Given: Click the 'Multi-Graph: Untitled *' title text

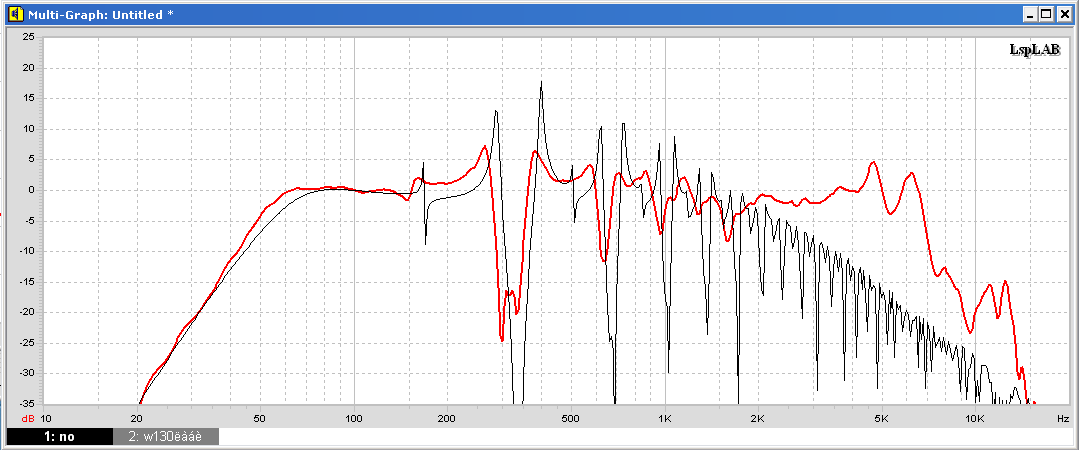Looking at the screenshot, I should tap(99, 14).
